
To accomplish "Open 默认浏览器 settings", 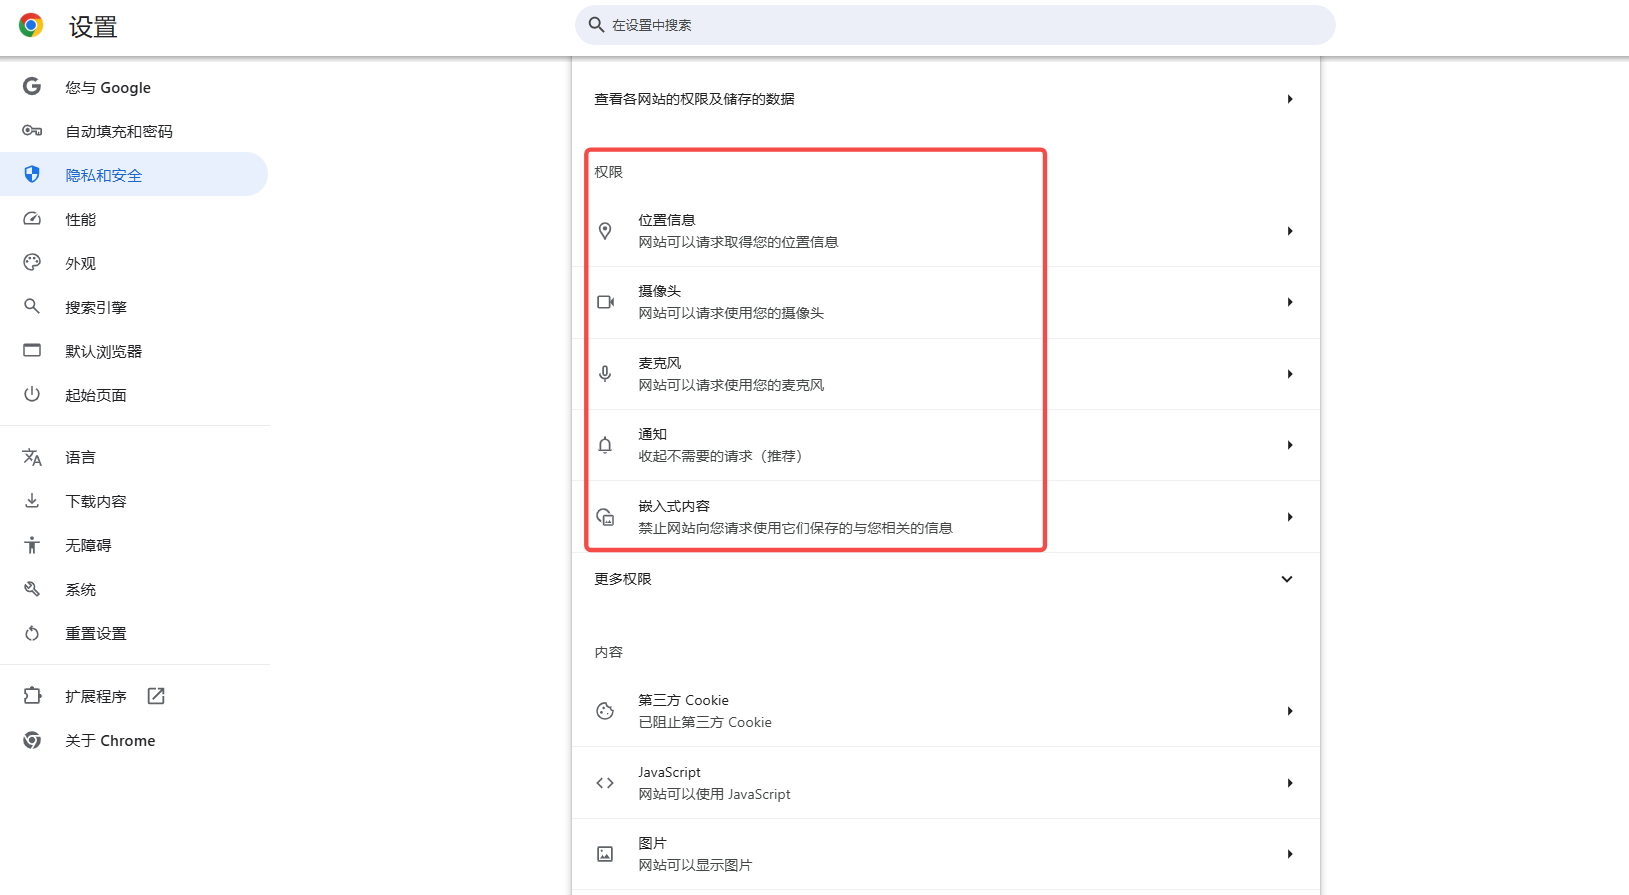I will (x=134, y=351).
